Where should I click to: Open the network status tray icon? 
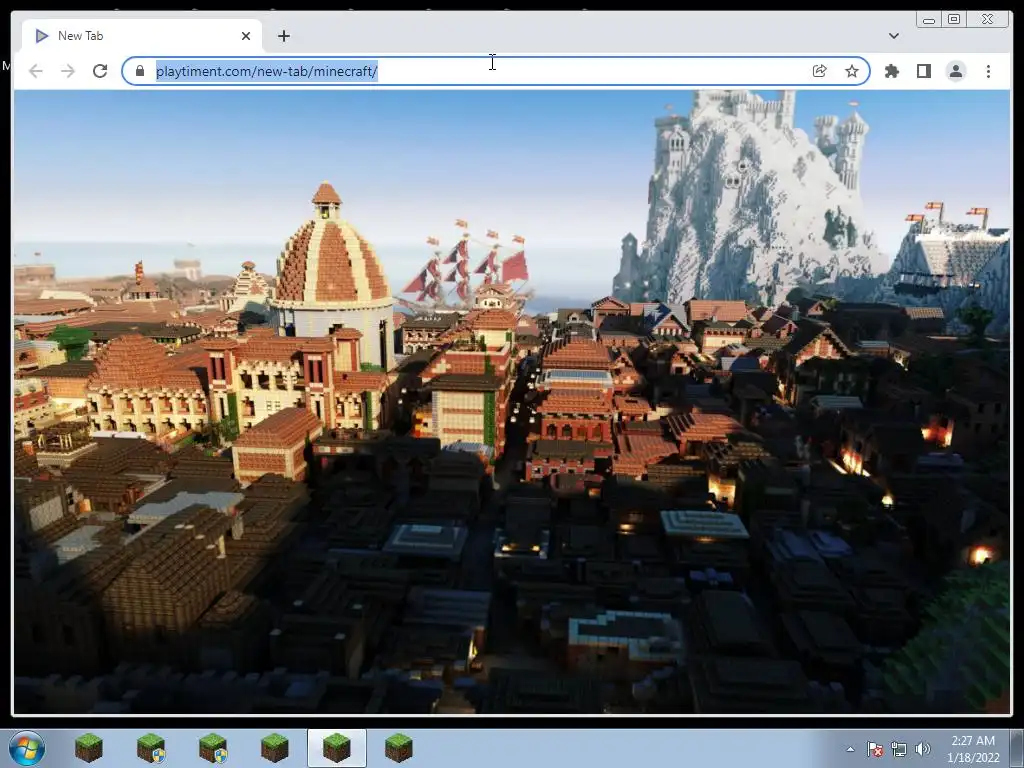click(899, 749)
